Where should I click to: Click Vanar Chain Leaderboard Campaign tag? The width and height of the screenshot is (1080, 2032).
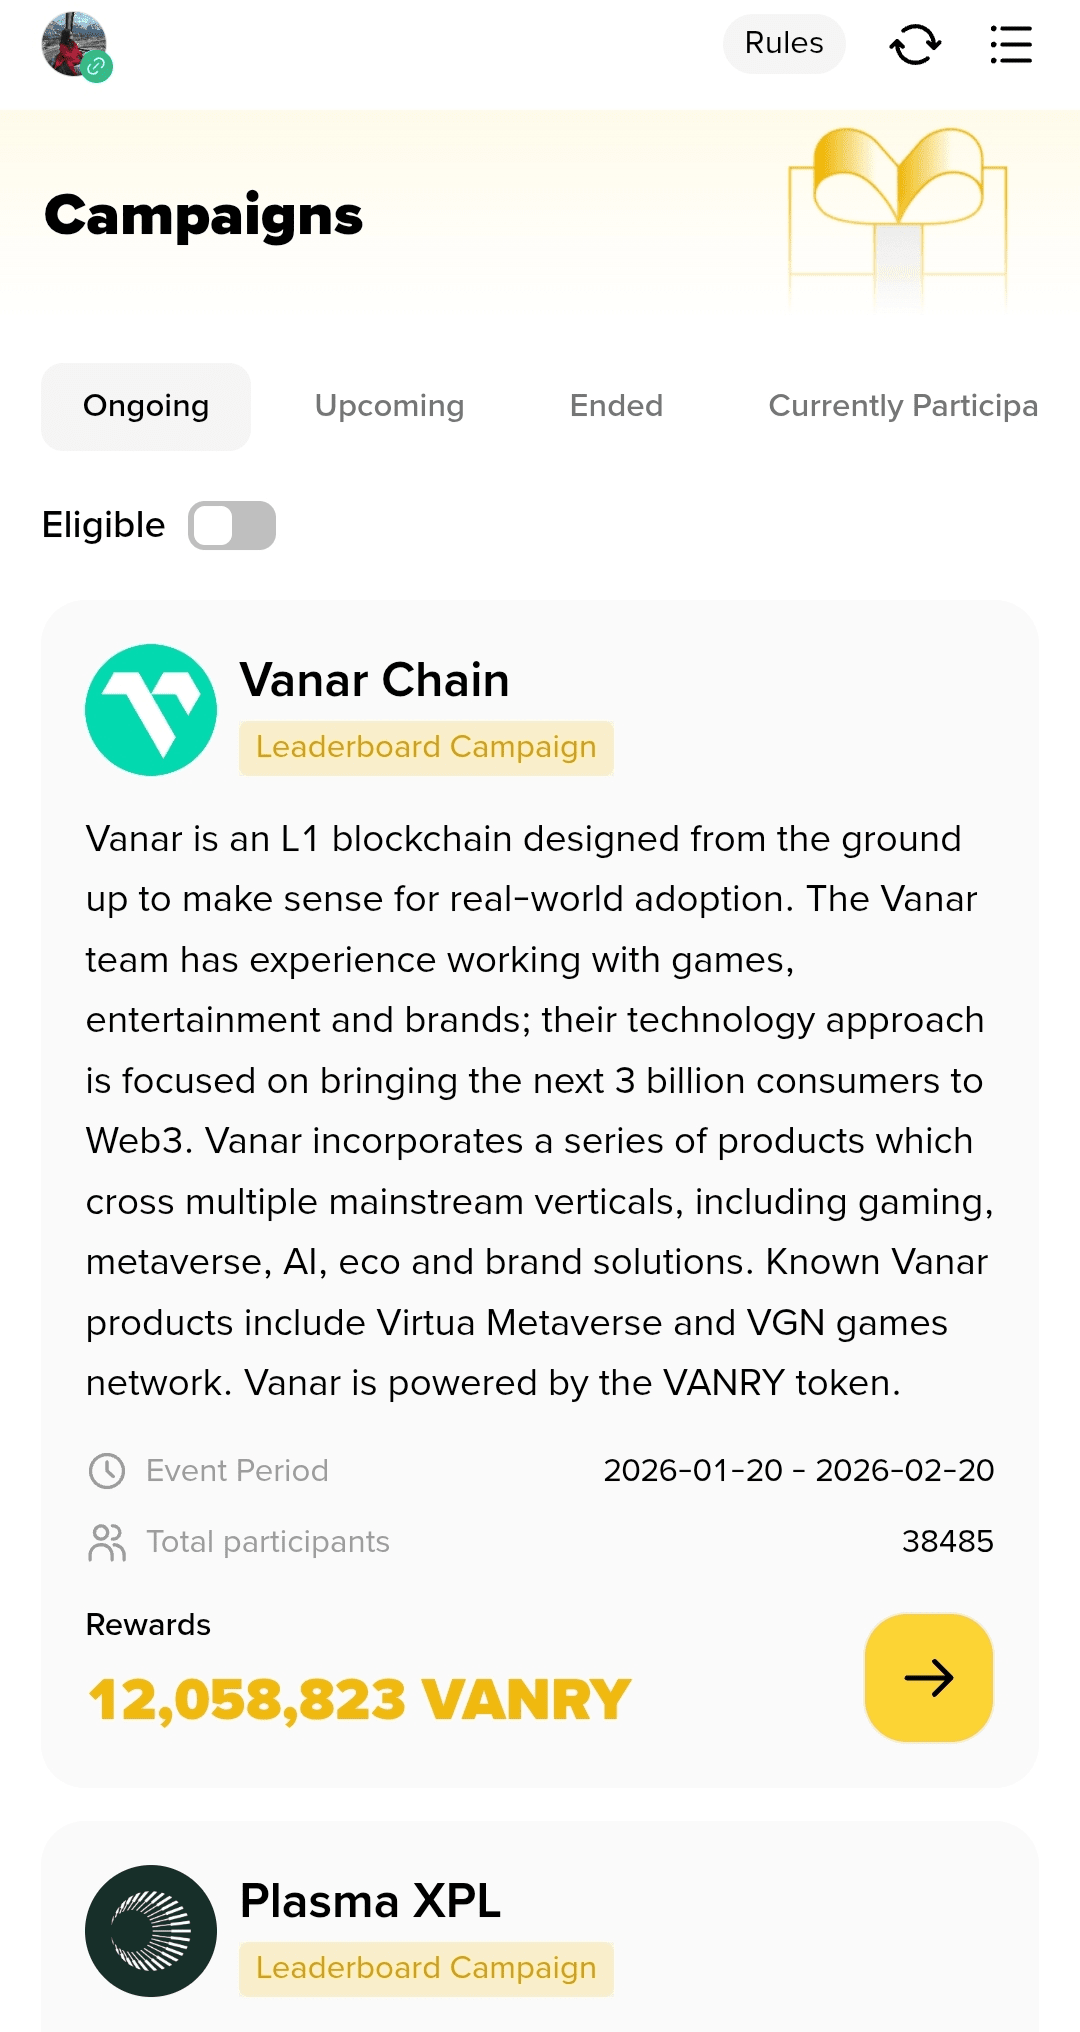(426, 748)
